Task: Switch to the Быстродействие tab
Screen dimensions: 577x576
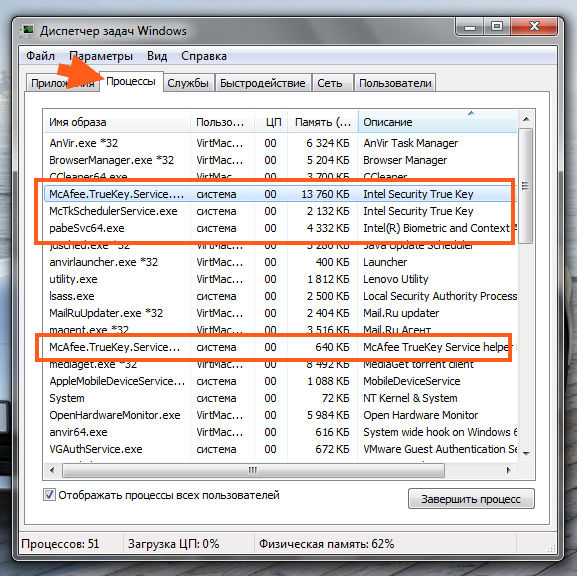Action: [263, 83]
